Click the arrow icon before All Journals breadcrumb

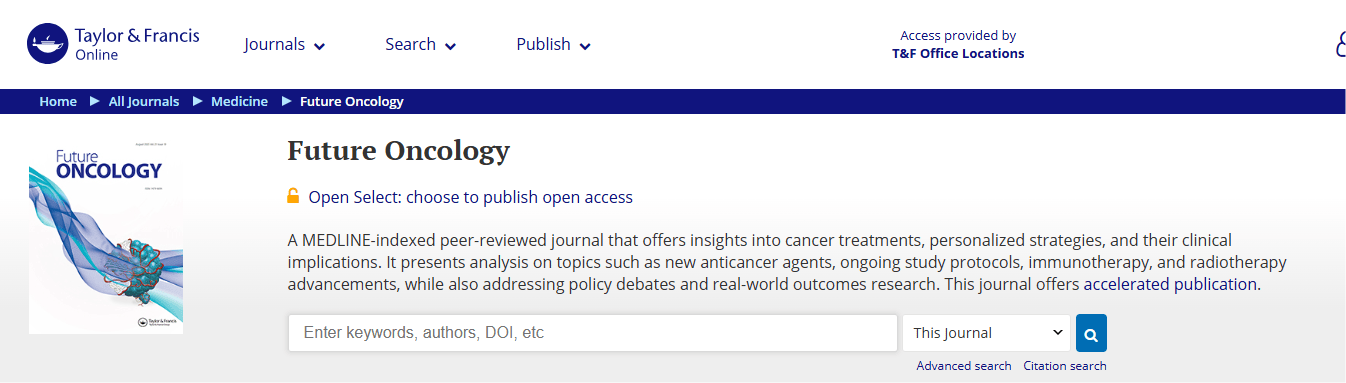(95, 101)
